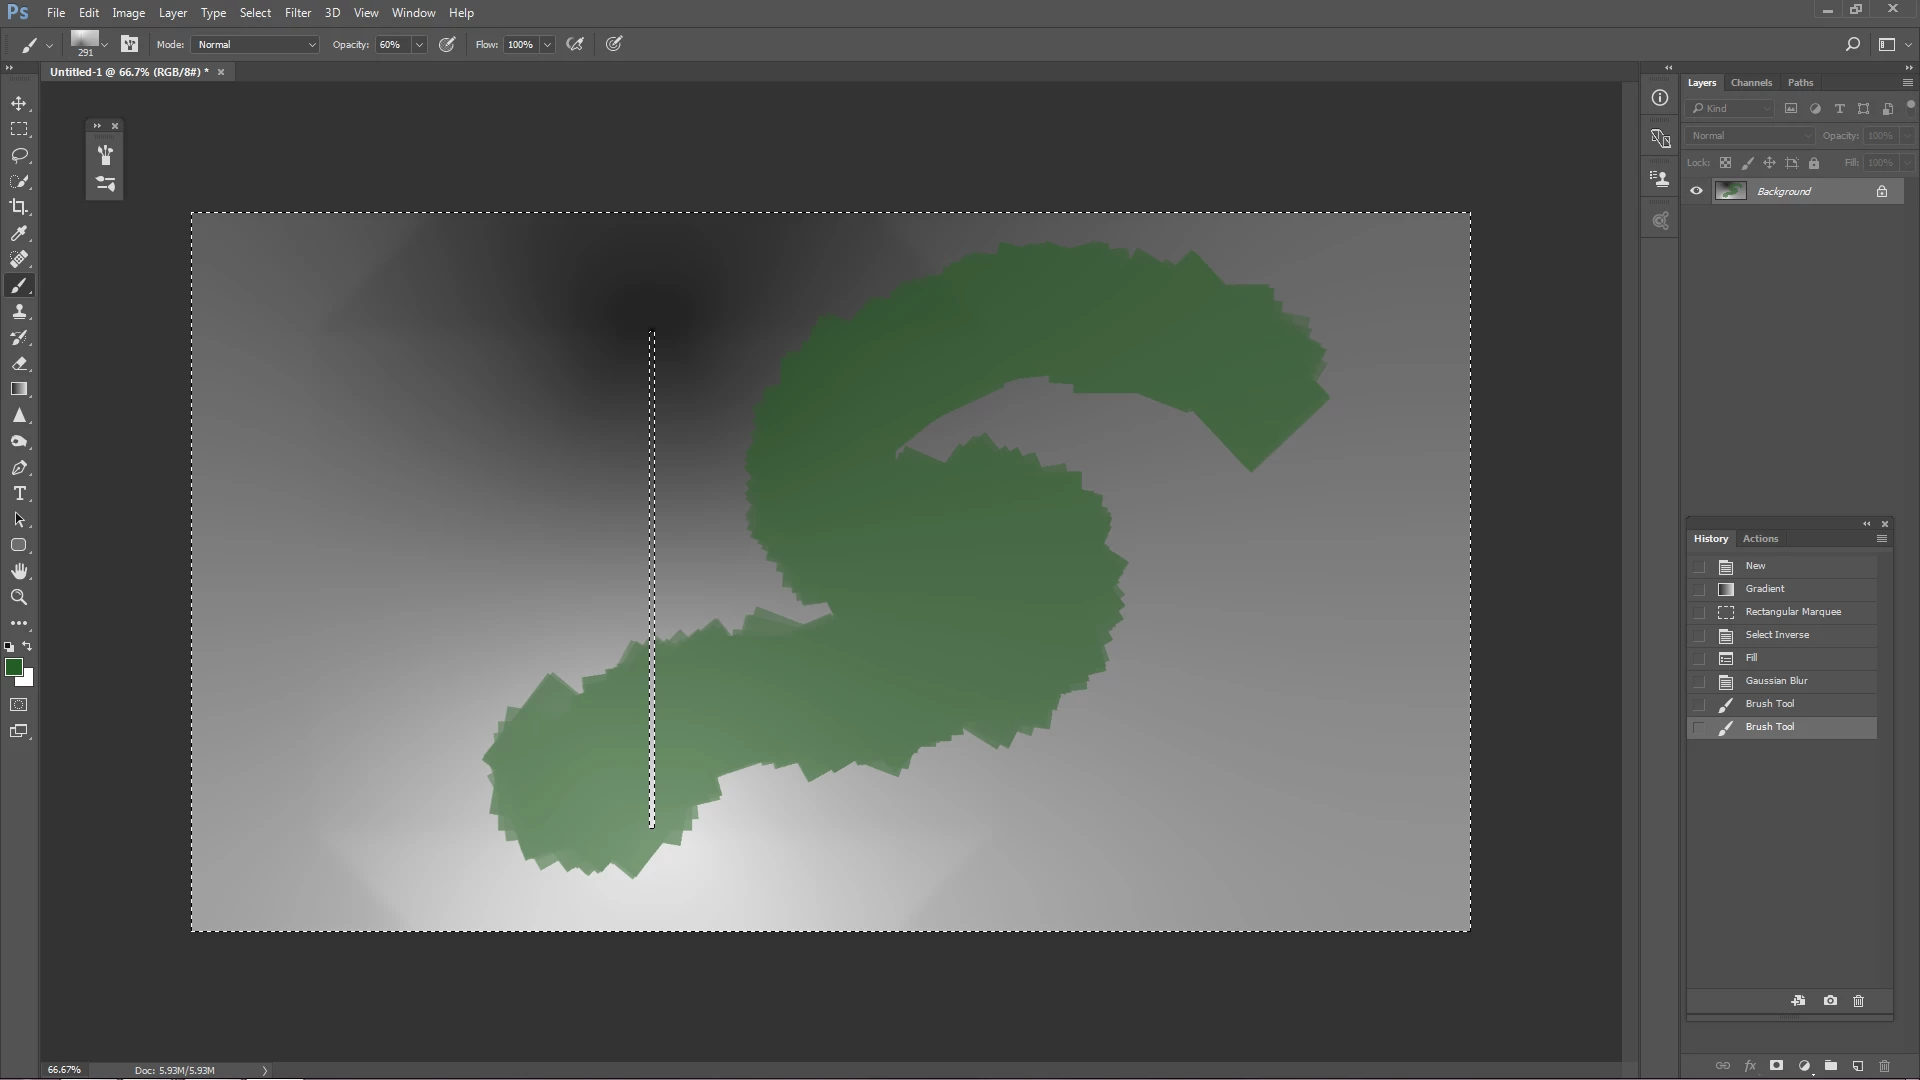
Task: Select the Gradient tool
Action: pos(19,389)
